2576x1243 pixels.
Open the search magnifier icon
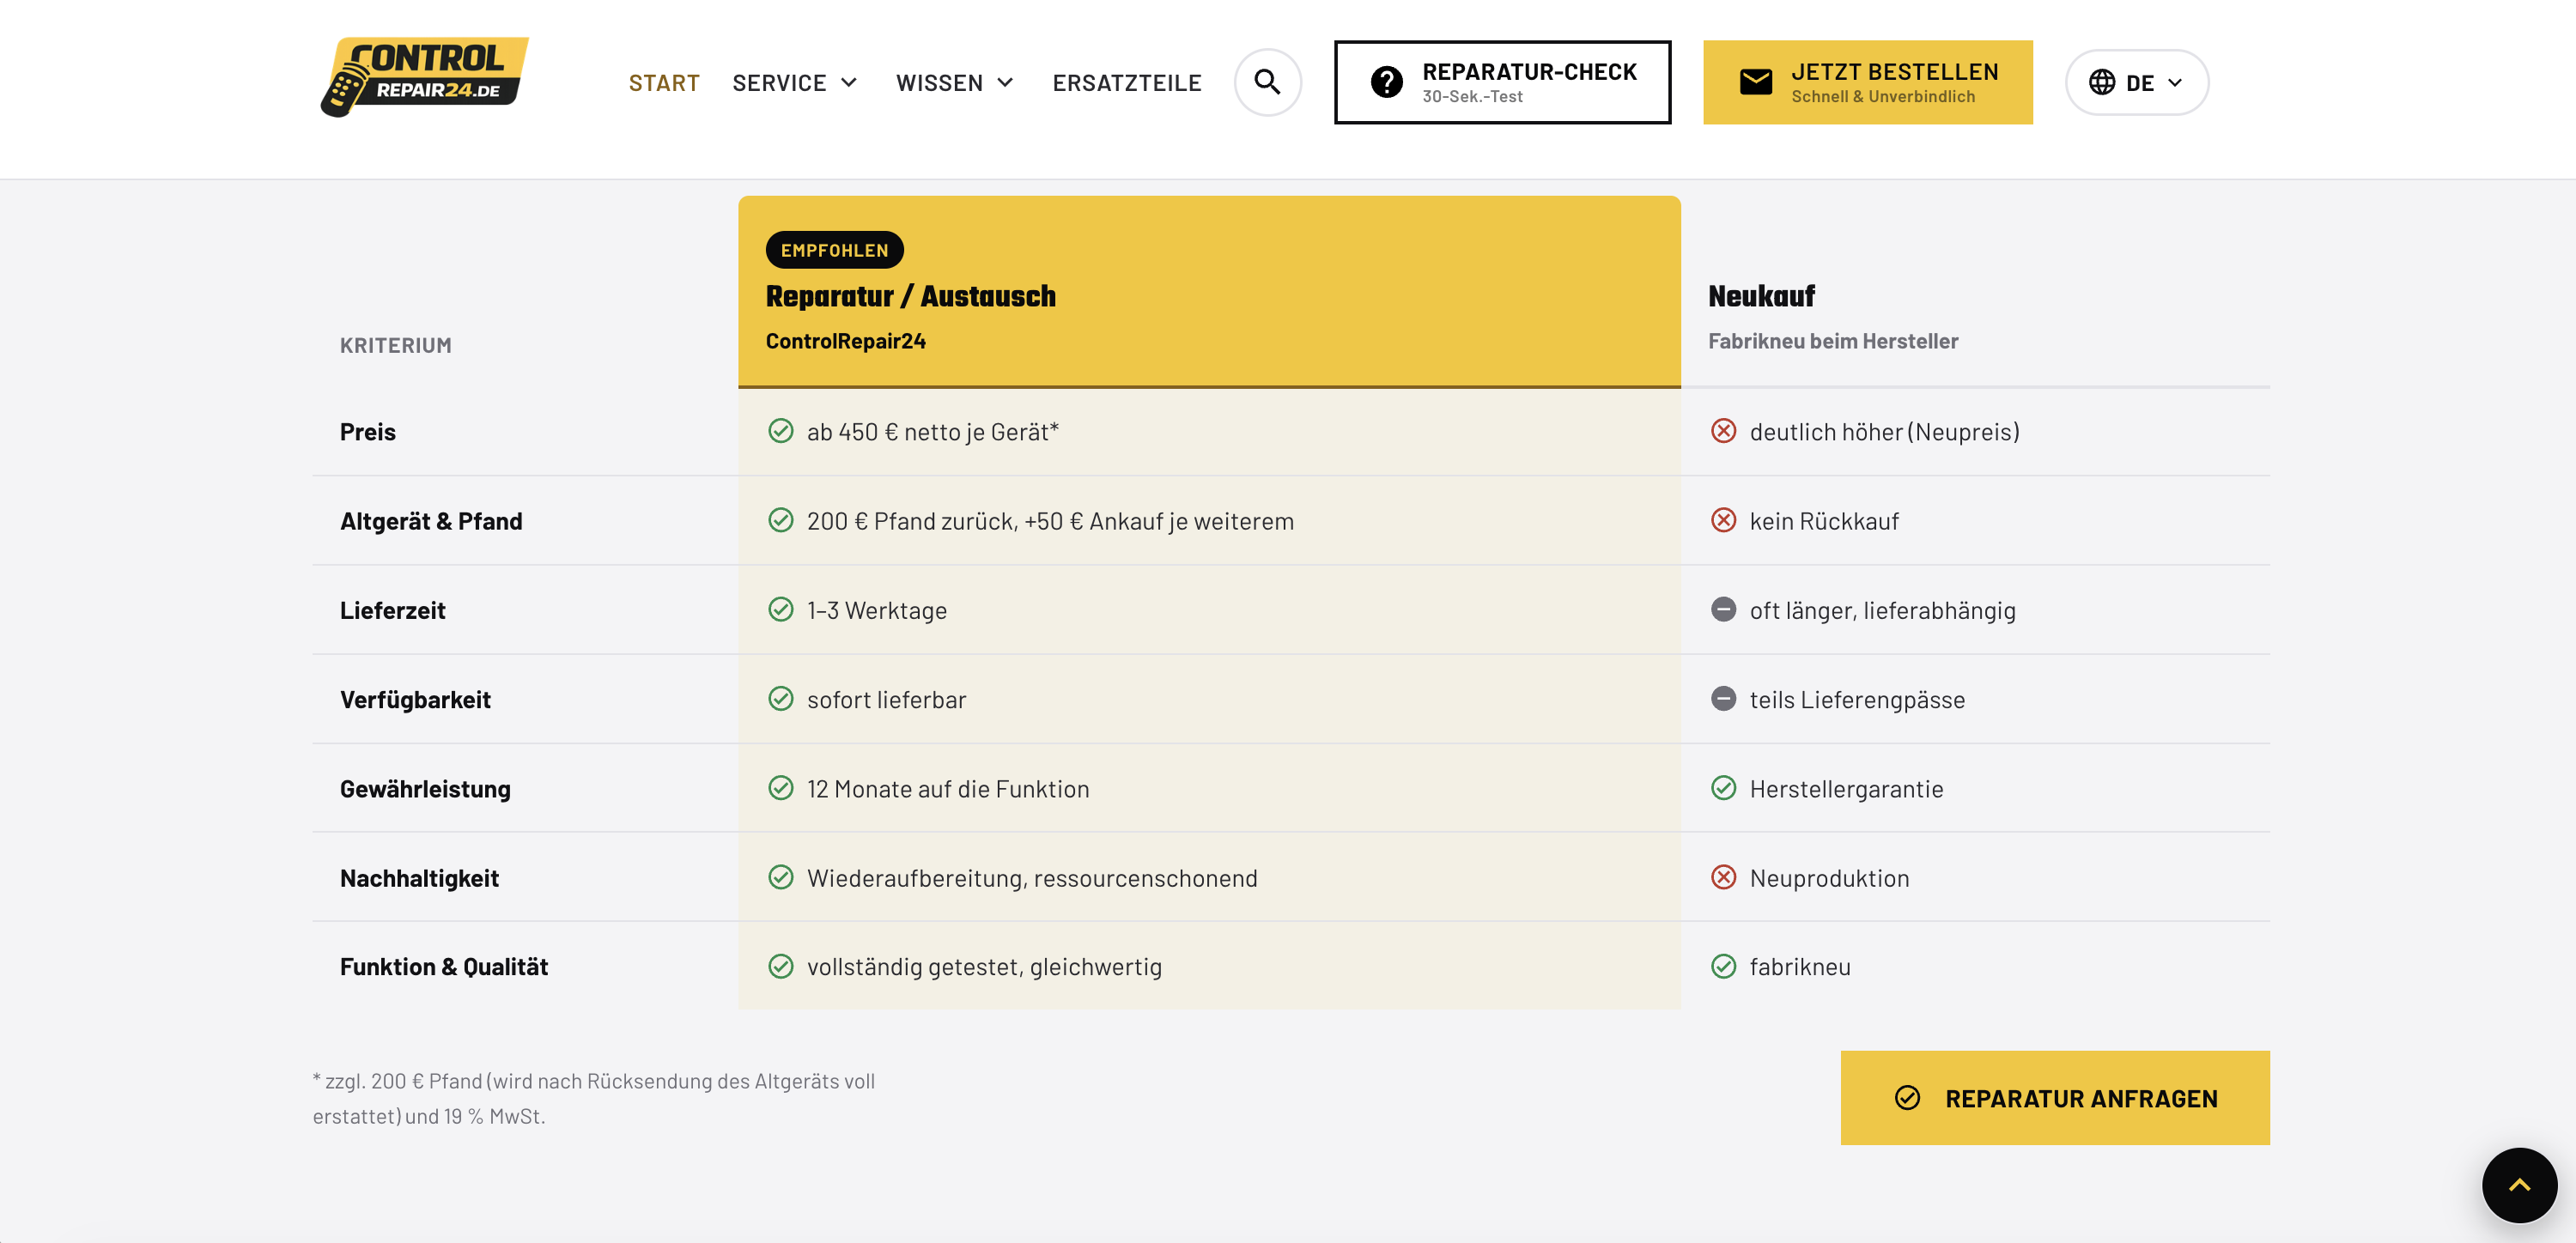(1267, 82)
